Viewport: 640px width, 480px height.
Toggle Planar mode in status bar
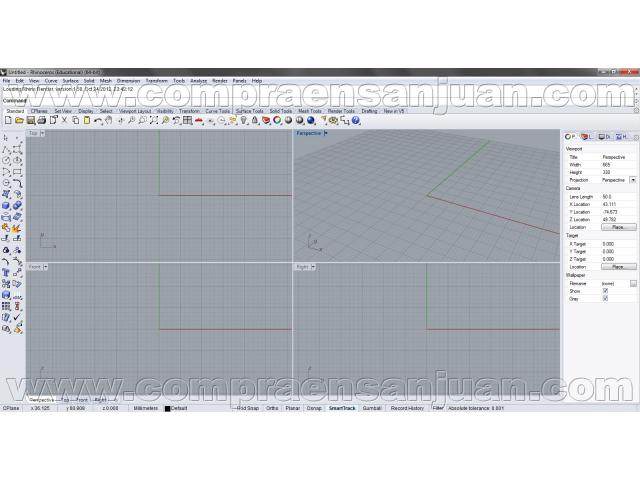point(293,408)
